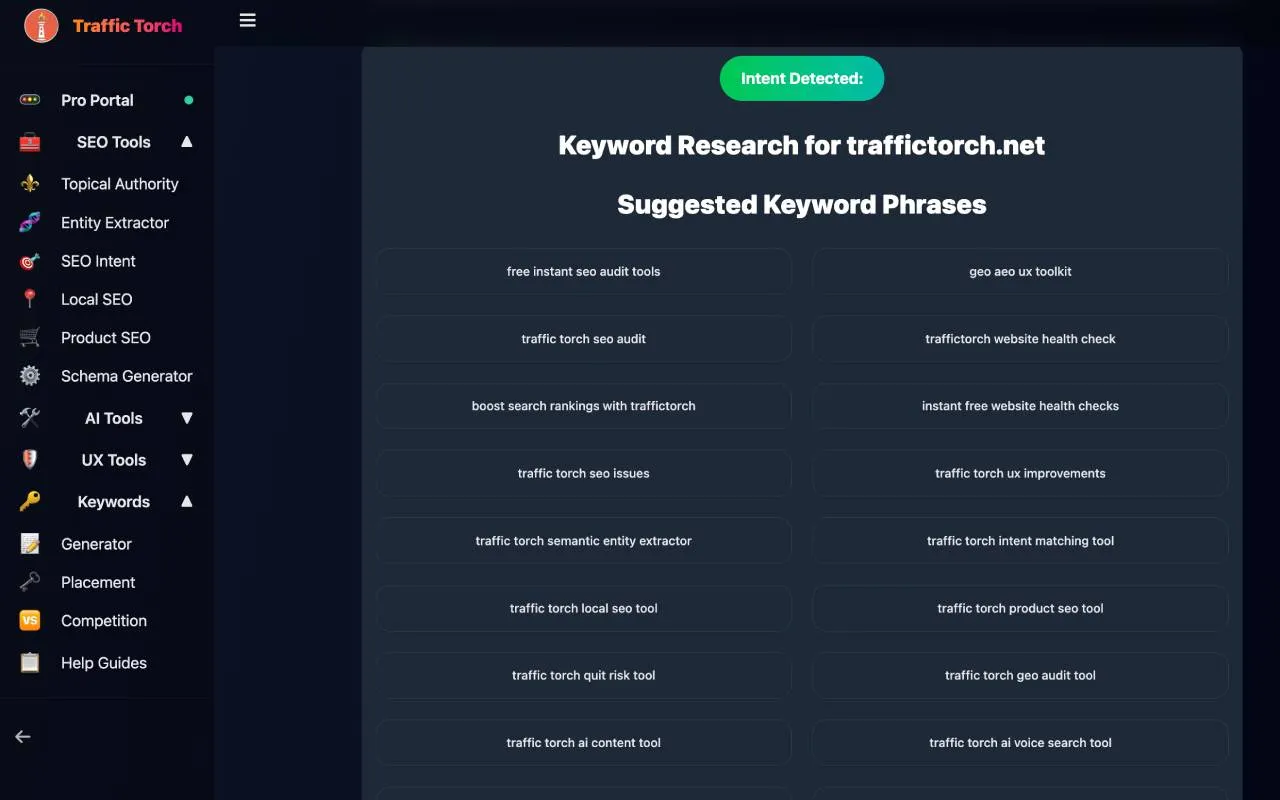Select 'boost search rankings with traffictorch' phrase

pos(584,406)
